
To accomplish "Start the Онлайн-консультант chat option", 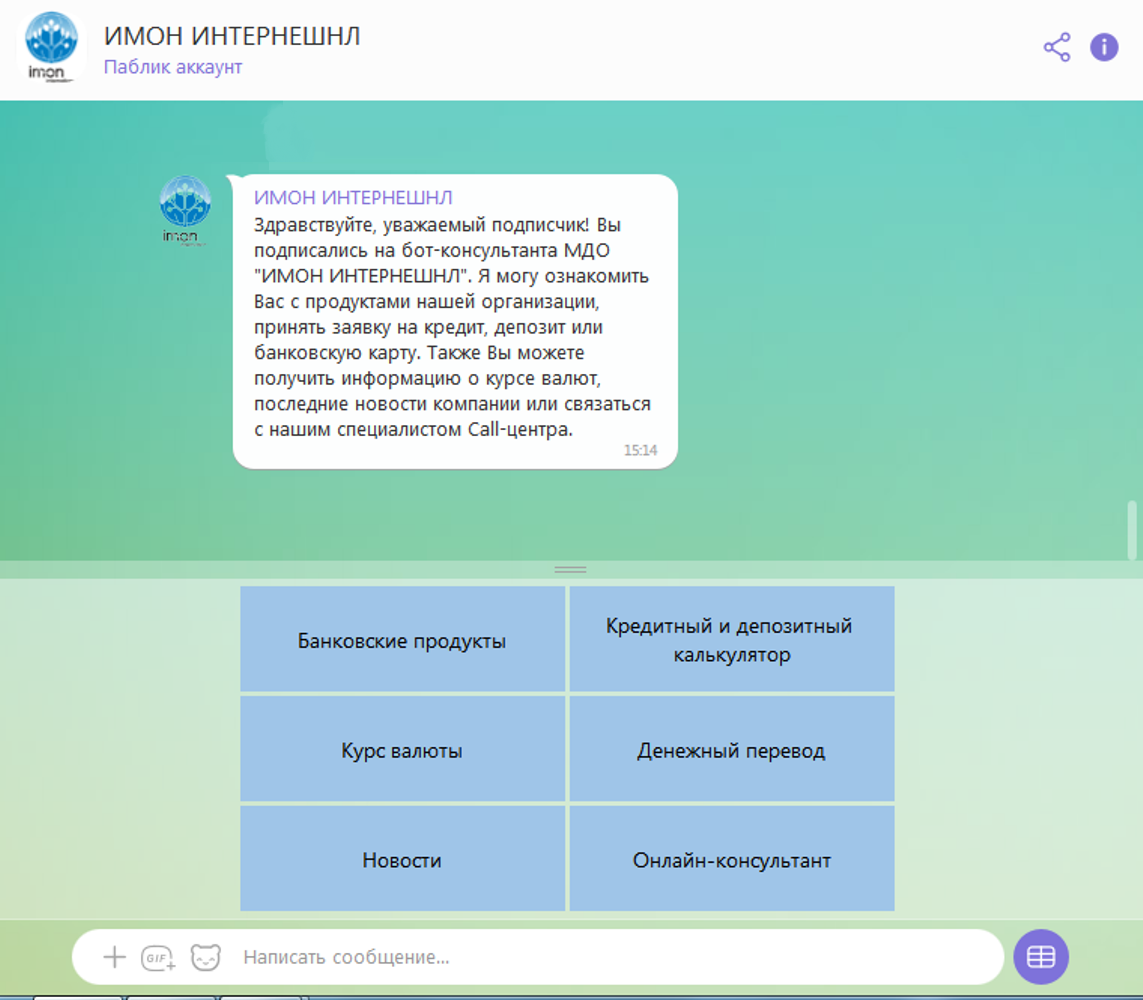I will (731, 860).
